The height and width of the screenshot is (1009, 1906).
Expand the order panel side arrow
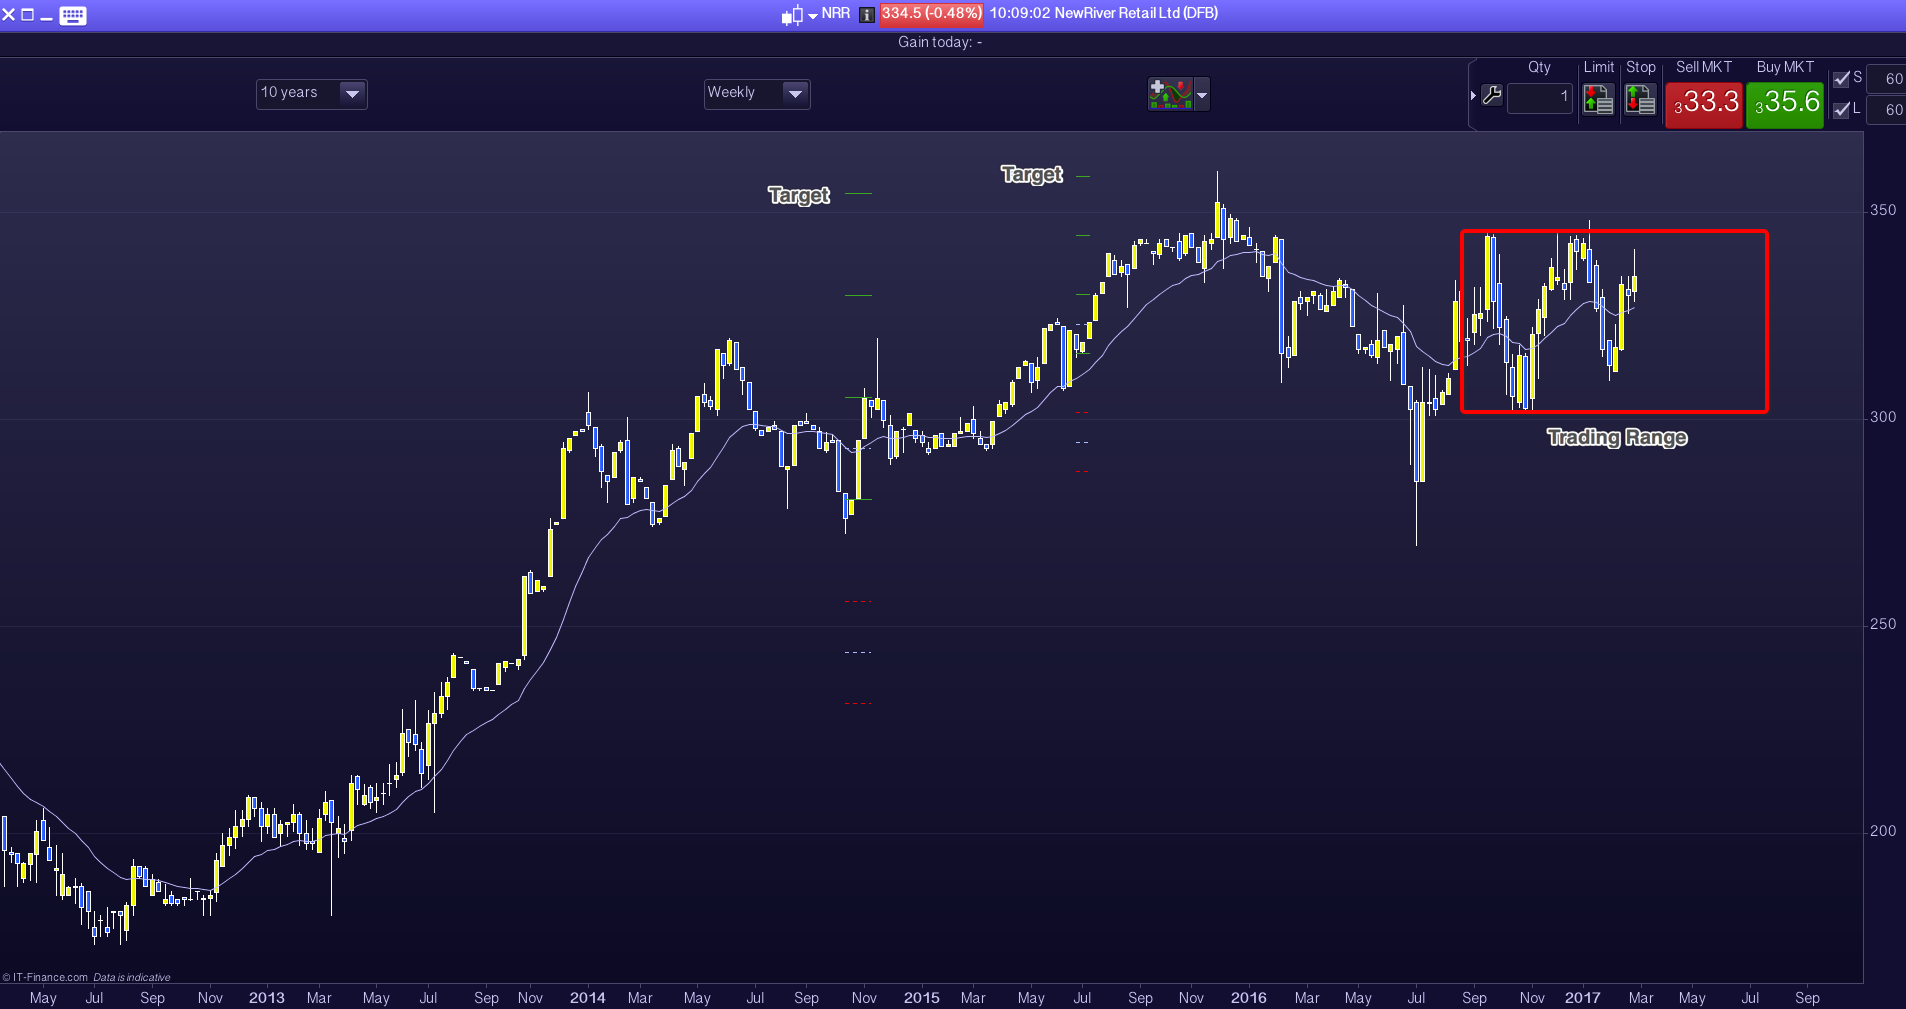[x=1473, y=96]
